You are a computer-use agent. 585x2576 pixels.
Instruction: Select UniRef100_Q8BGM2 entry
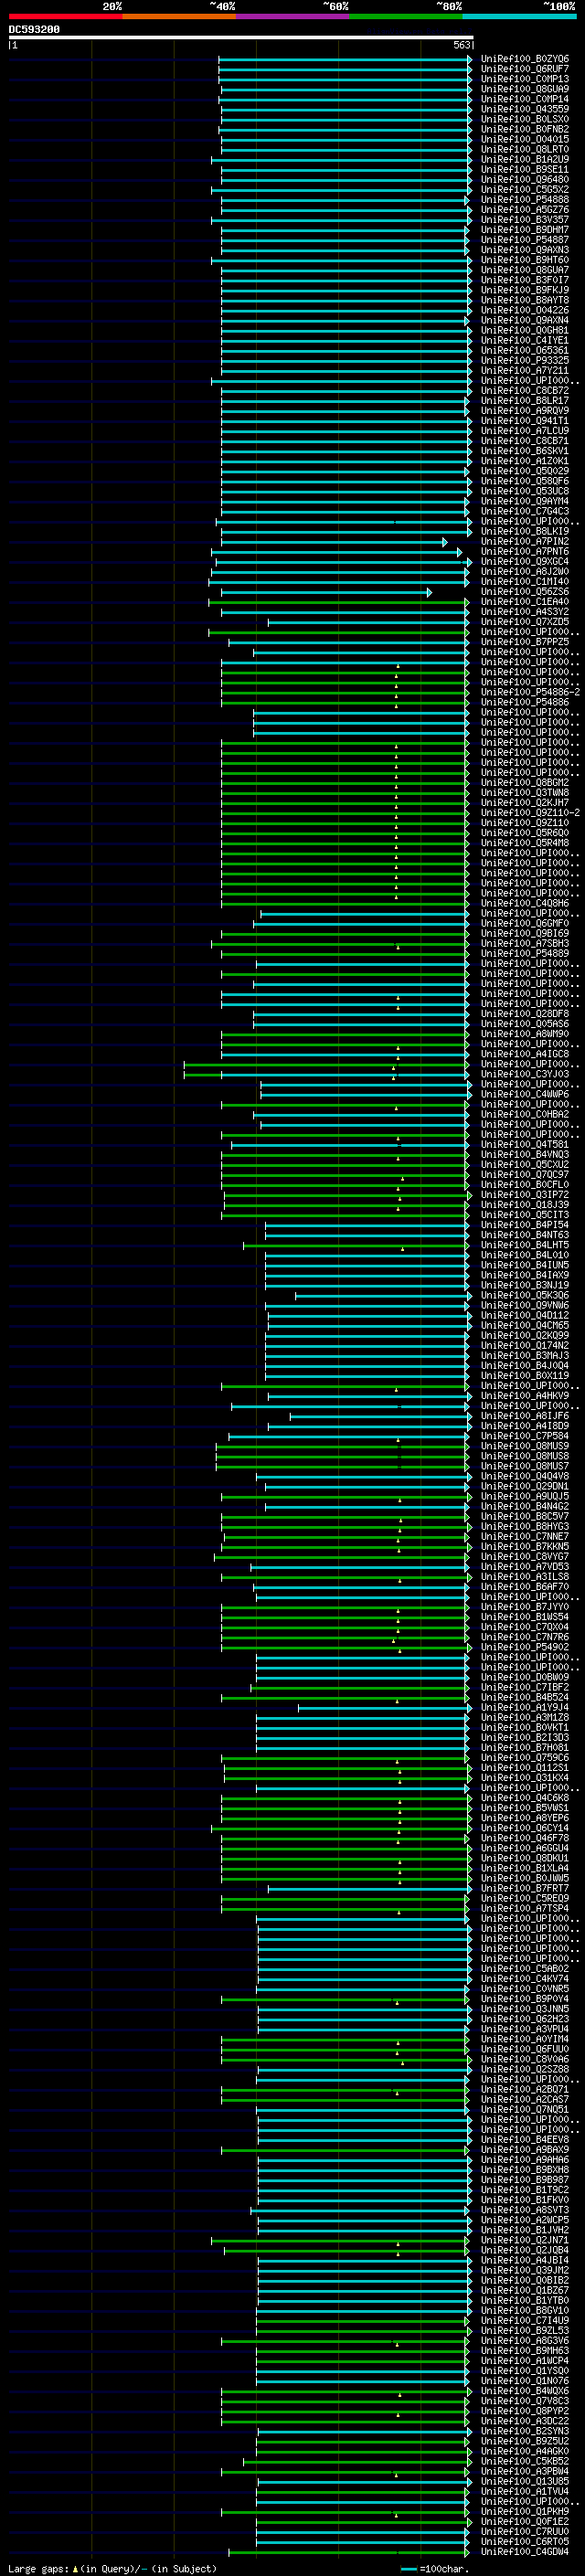click(x=524, y=783)
